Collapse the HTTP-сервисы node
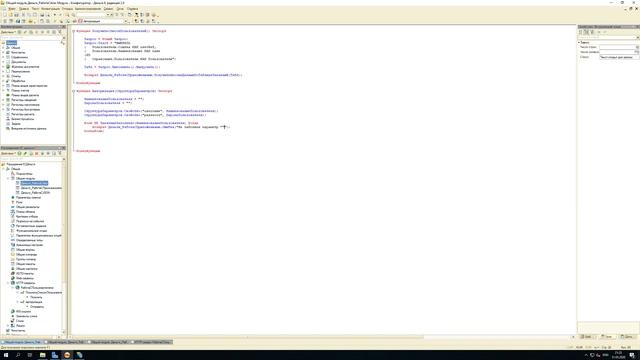 click(x=8, y=283)
